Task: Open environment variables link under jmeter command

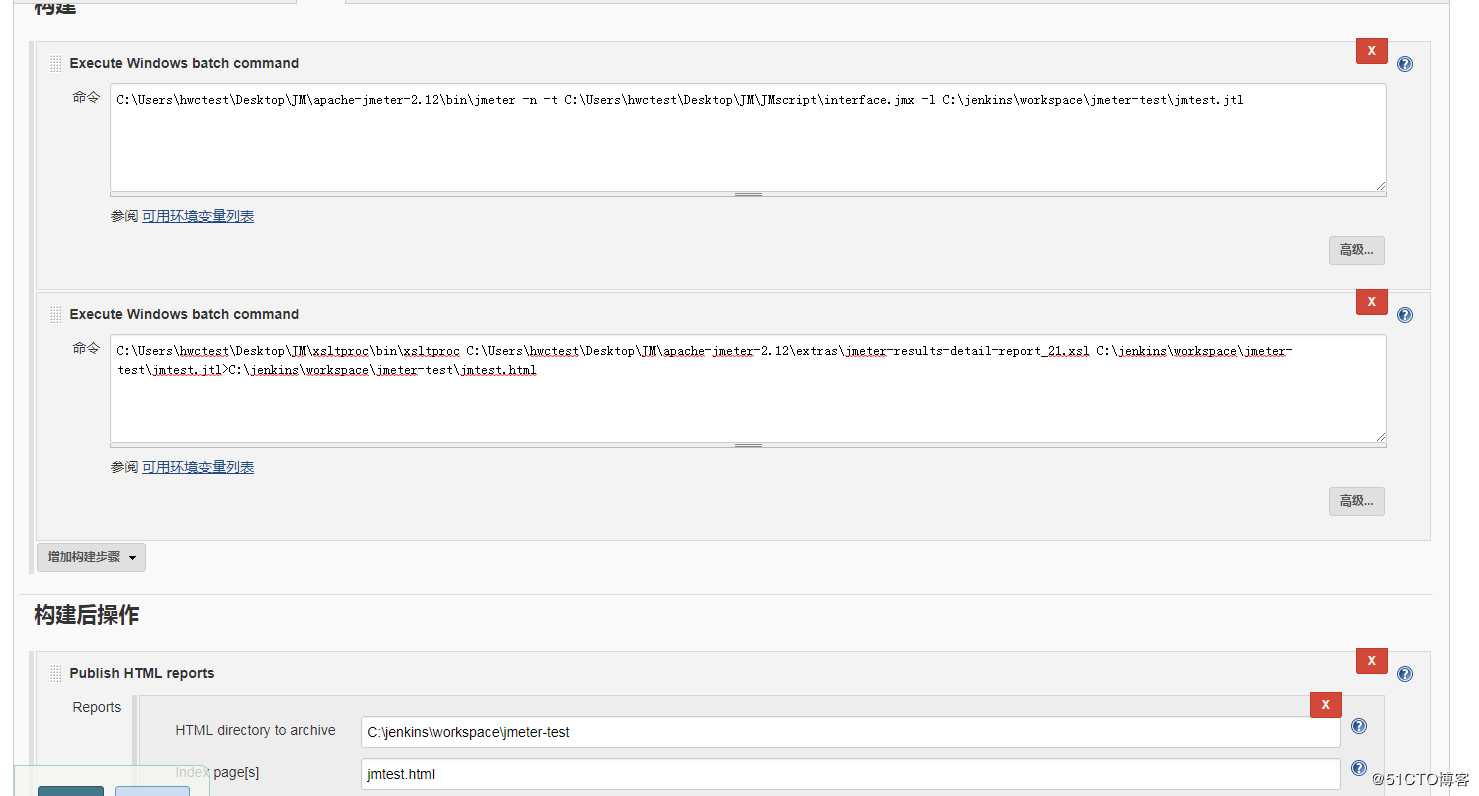Action: point(198,216)
